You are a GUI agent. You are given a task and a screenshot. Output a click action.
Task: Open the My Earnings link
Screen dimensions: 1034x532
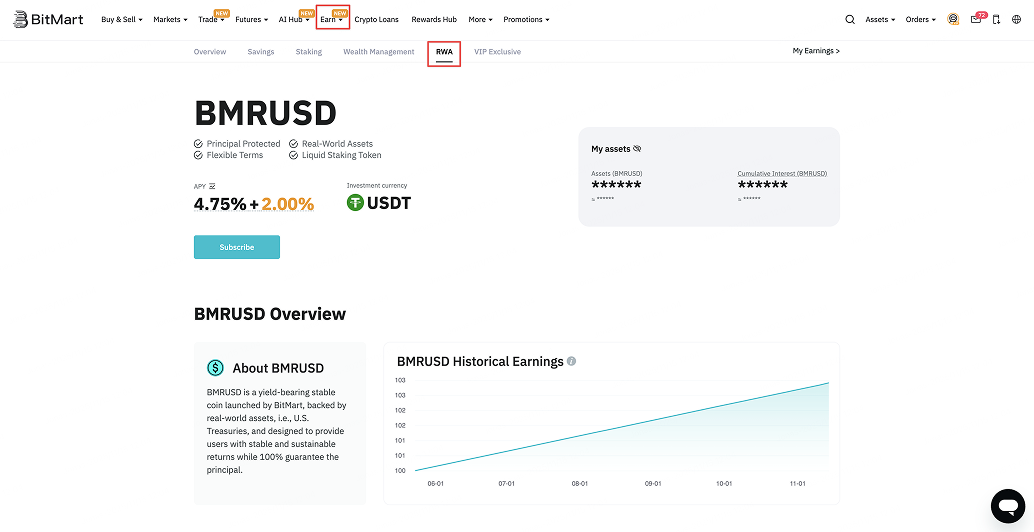click(x=816, y=51)
